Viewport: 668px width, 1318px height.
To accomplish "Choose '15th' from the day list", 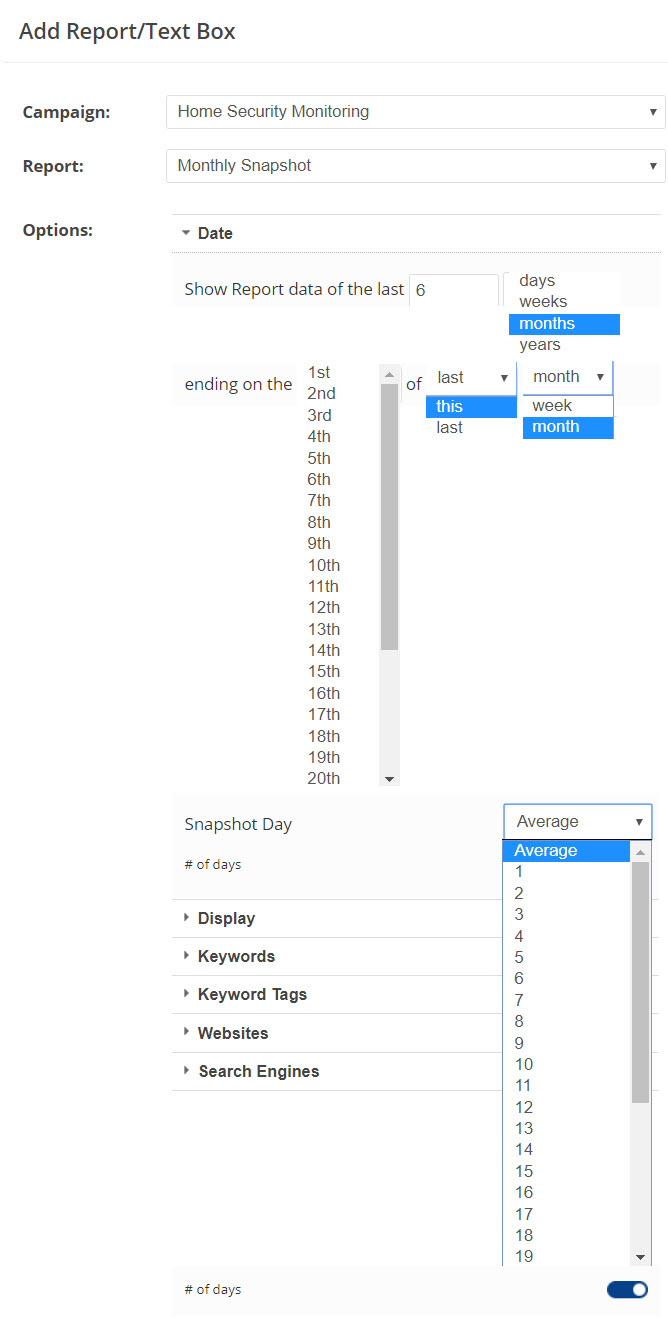I will coord(323,672).
